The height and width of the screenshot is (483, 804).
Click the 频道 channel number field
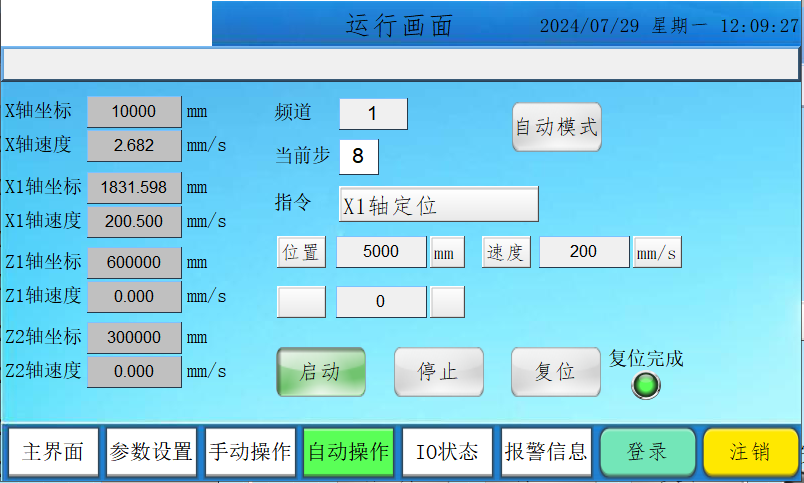click(373, 114)
